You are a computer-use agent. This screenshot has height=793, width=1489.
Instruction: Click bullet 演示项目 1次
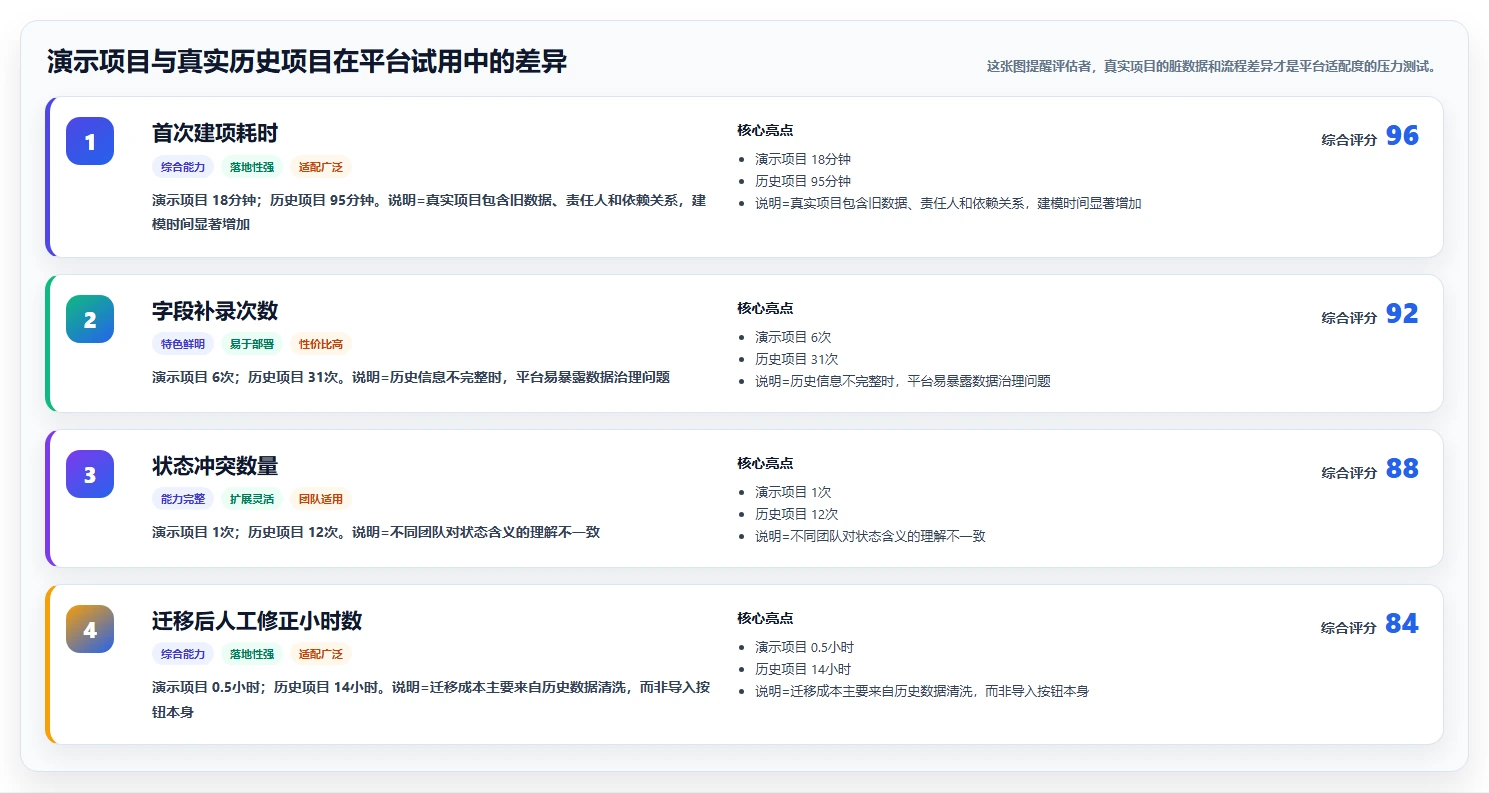[x=793, y=492]
